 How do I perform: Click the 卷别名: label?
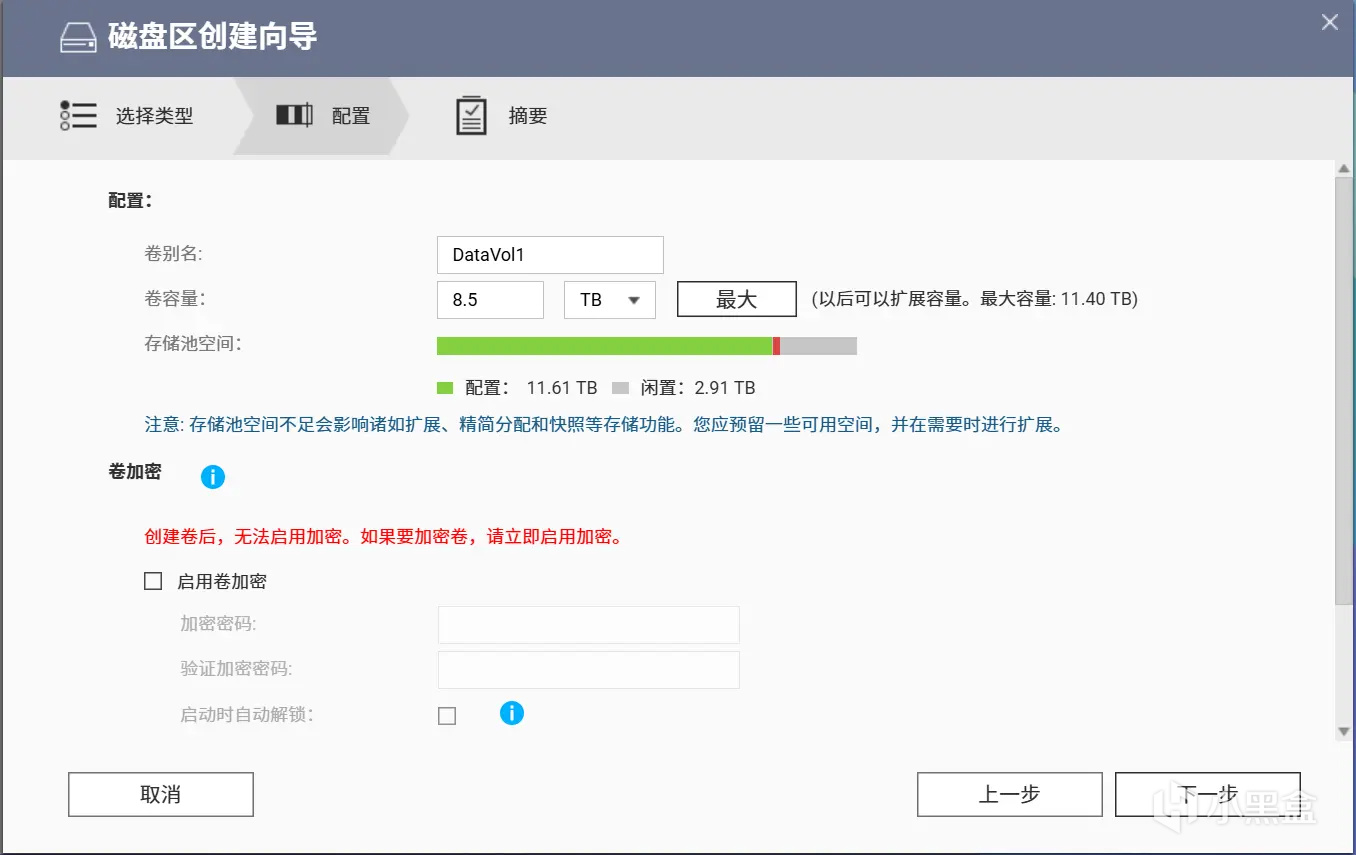pos(174,254)
